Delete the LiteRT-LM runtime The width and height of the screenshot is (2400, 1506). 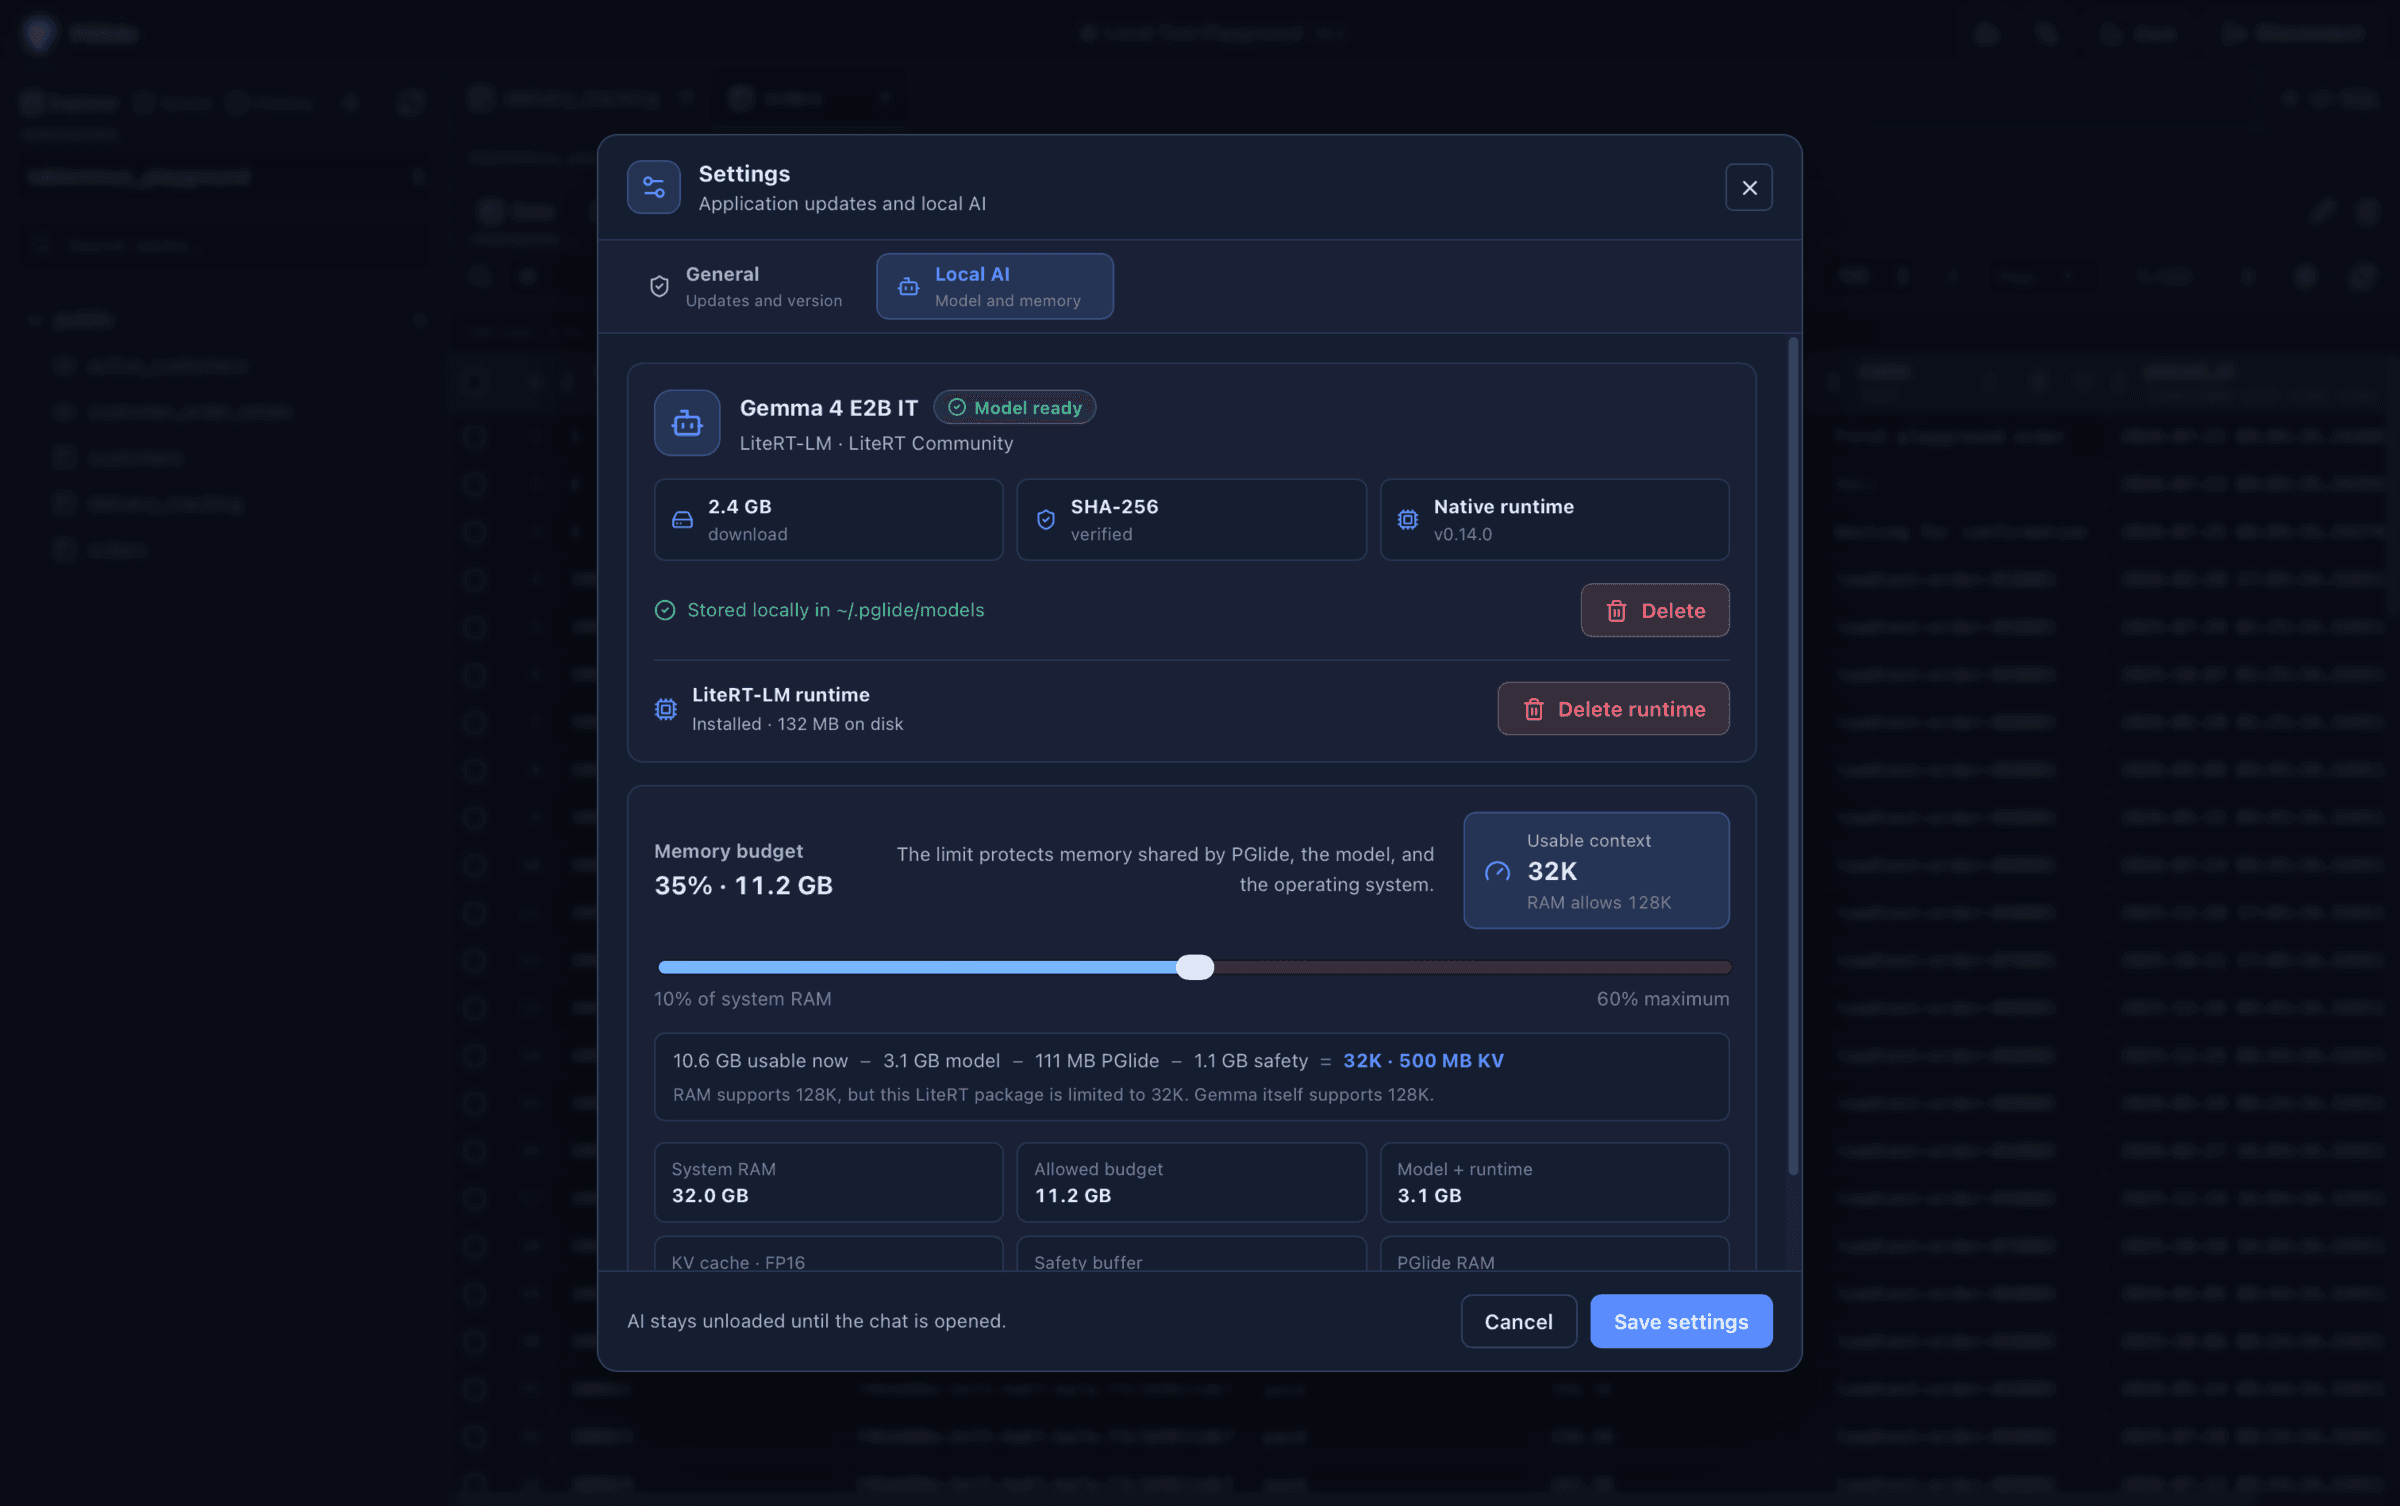tap(1613, 709)
